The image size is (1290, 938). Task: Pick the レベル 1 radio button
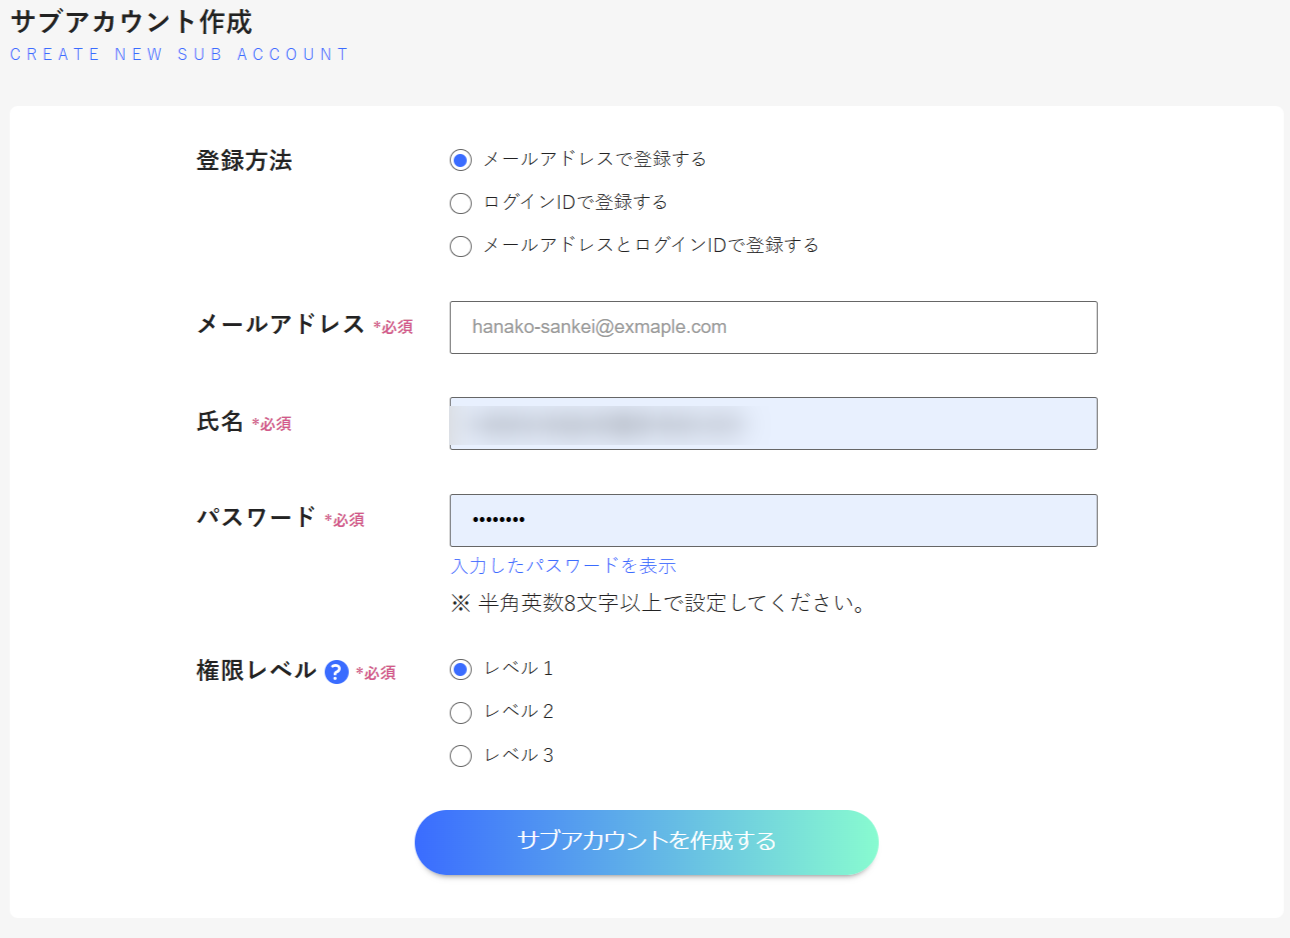pos(460,669)
